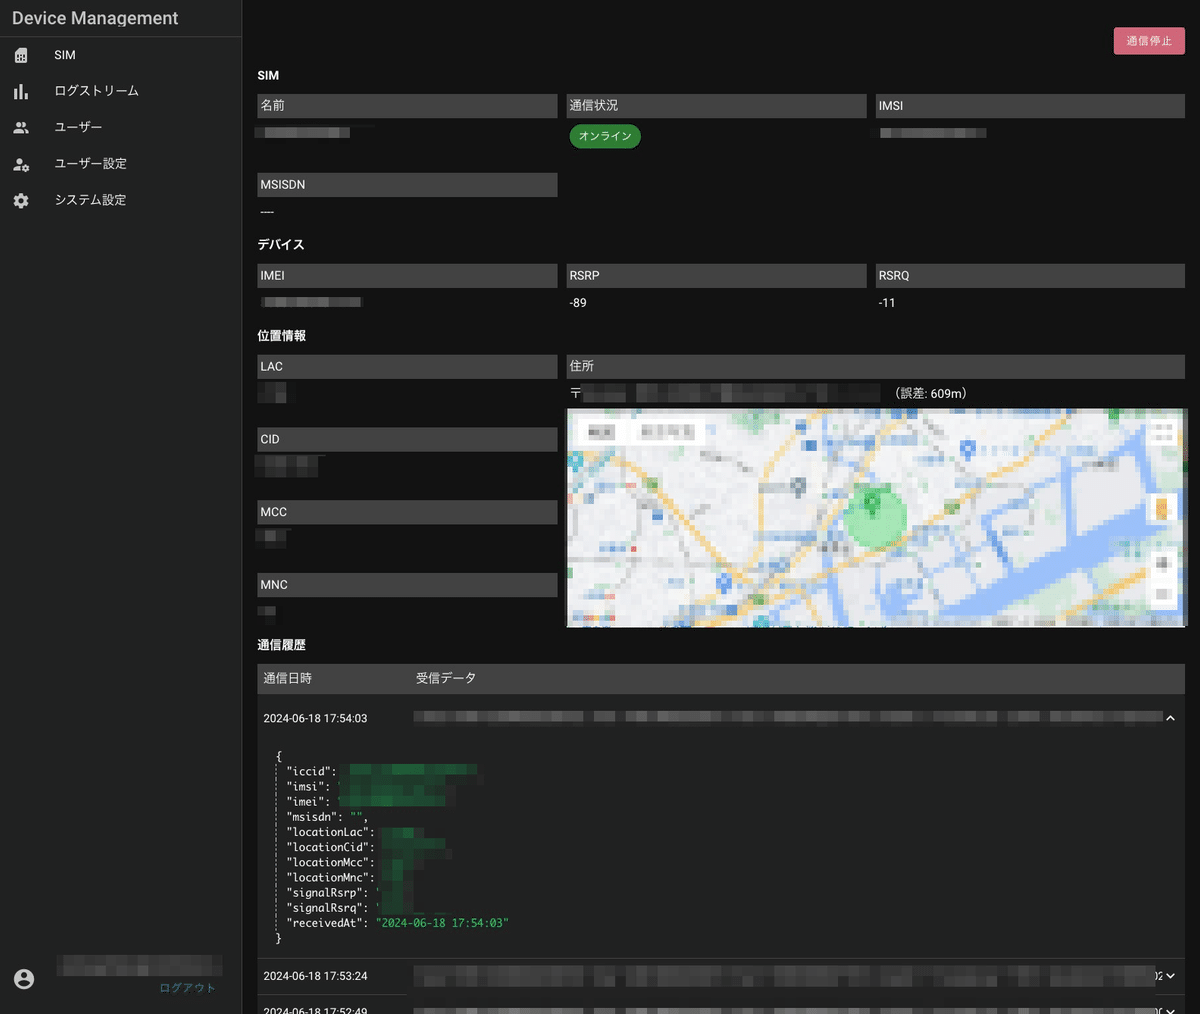Navigate to システム設定 in the sidebar
Screen dimensions: 1200x1014
(x=90, y=199)
